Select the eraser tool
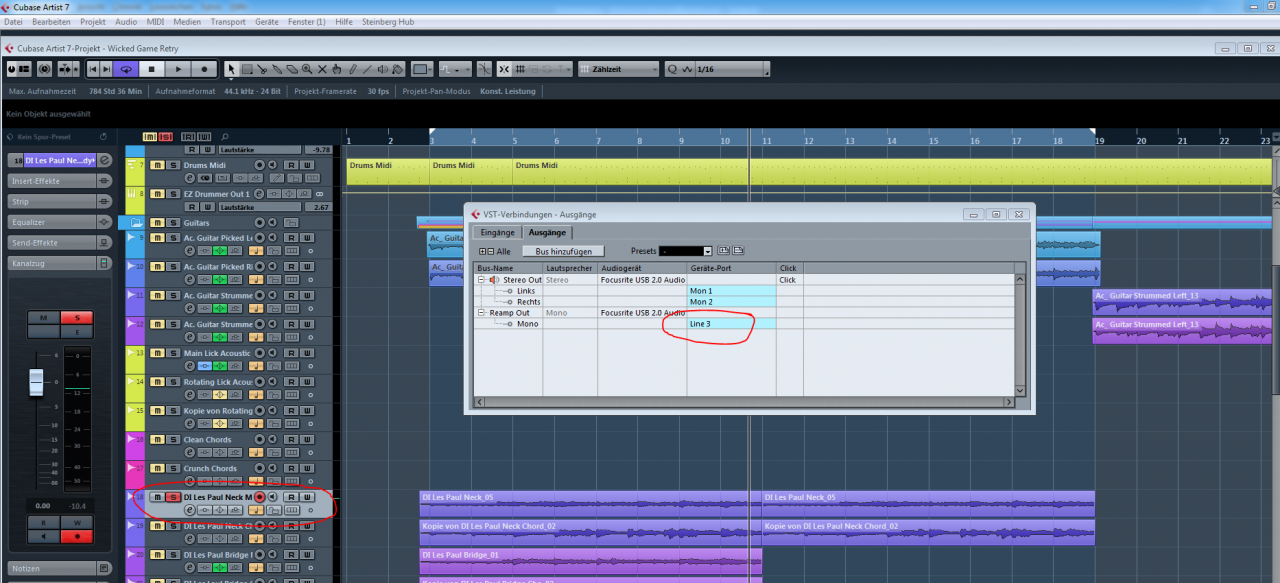The image size is (1280, 583). click(x=292, y=70)
